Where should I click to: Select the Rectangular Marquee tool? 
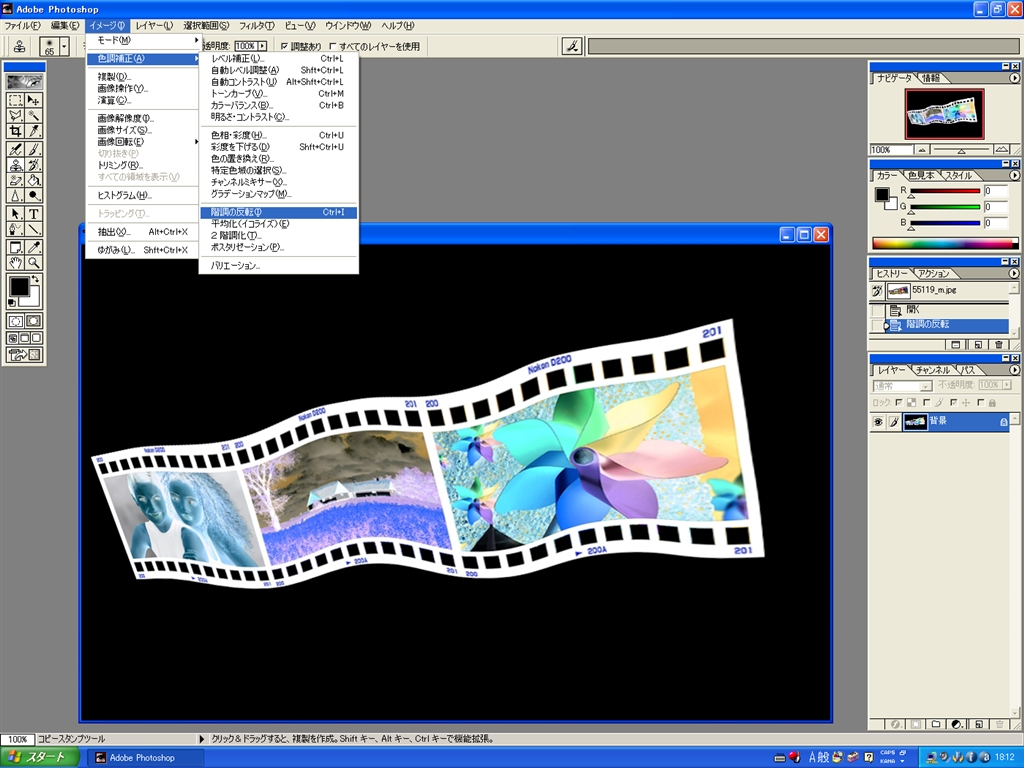tap(15, 100)
